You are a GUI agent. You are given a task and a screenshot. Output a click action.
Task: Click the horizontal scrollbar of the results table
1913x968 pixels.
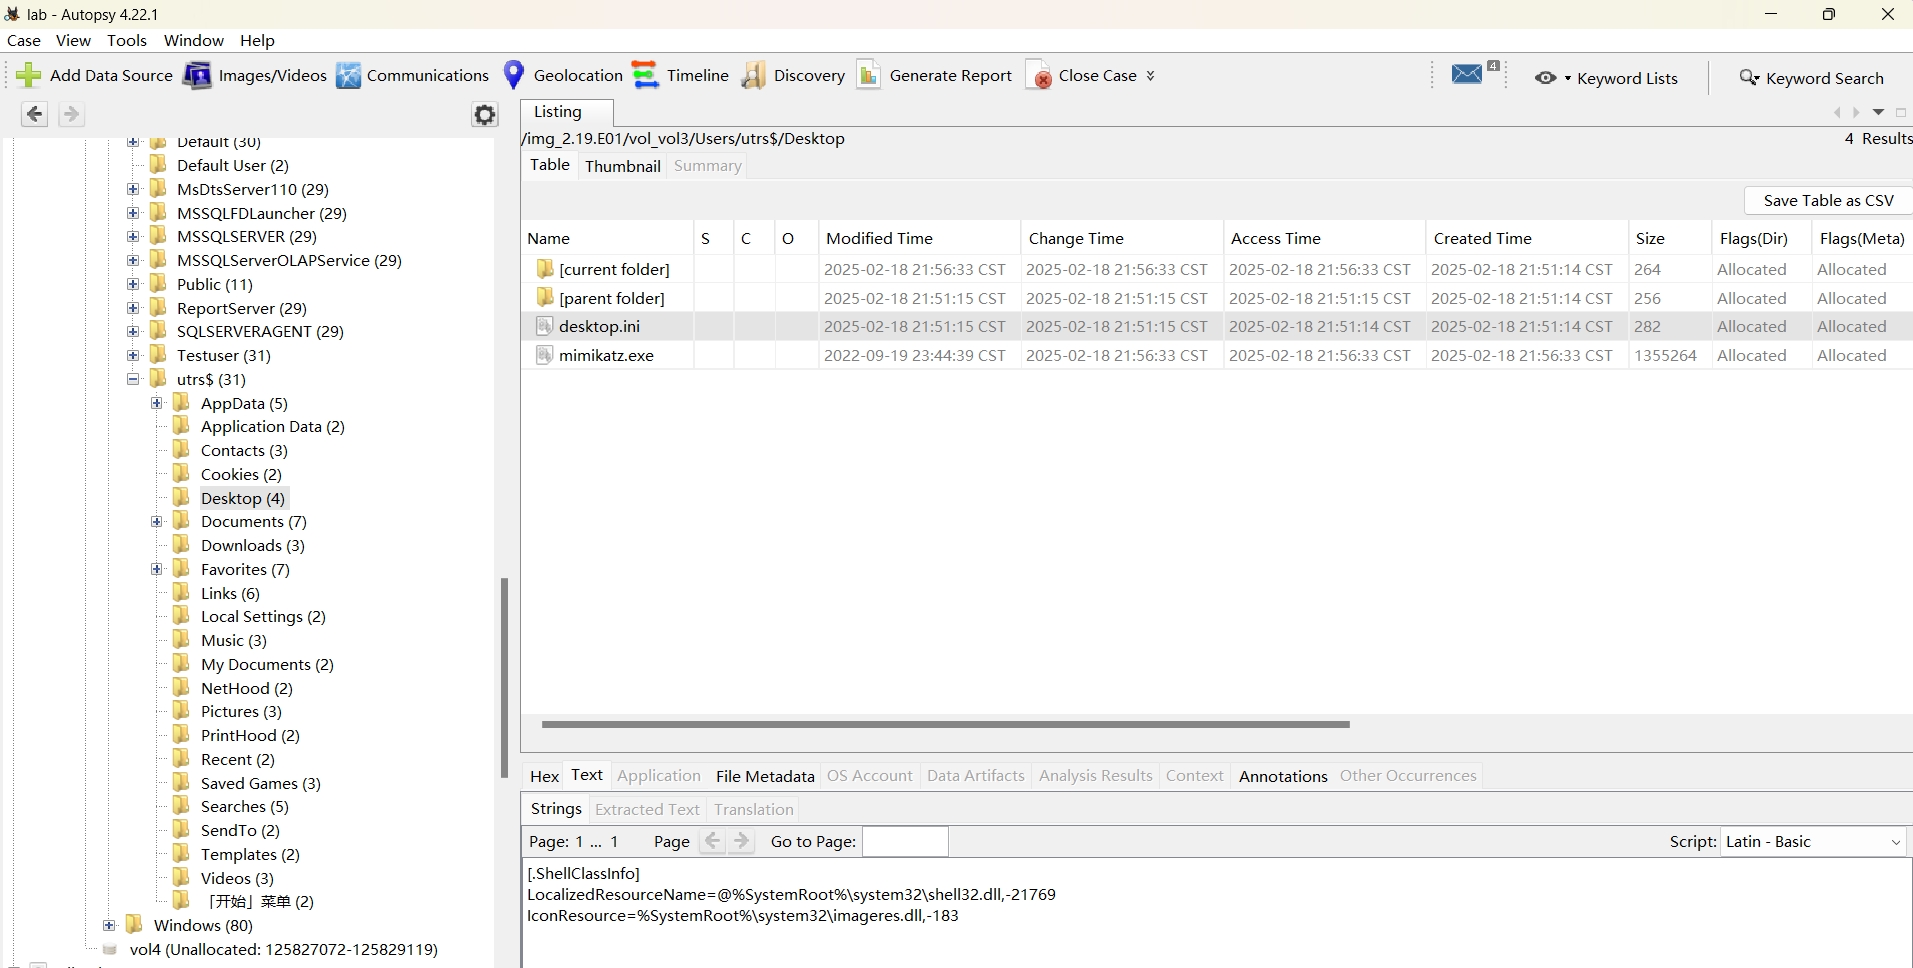[945, 724]
